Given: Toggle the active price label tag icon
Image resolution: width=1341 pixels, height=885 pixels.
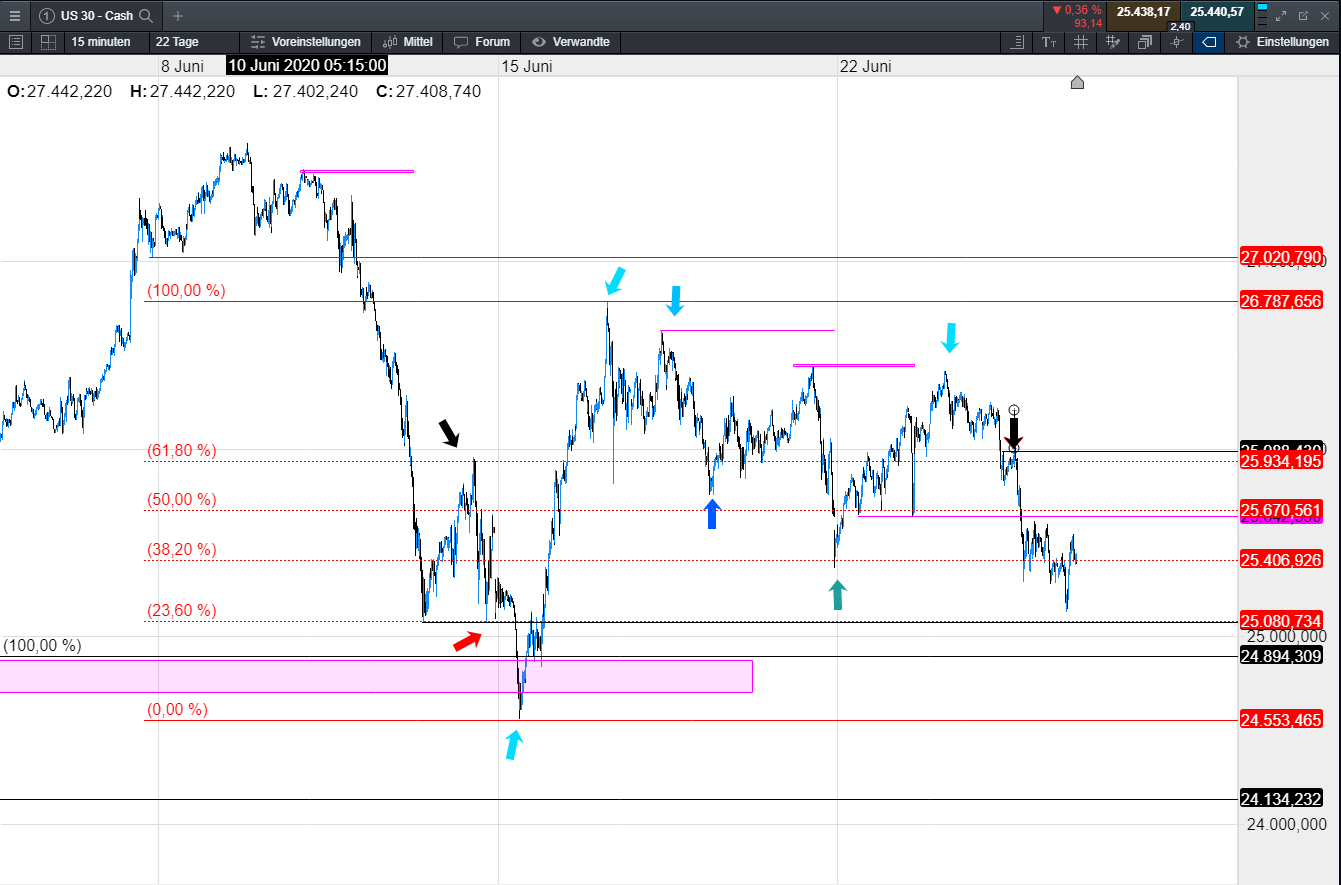Looking at the screenshot, I should 1209,42.
